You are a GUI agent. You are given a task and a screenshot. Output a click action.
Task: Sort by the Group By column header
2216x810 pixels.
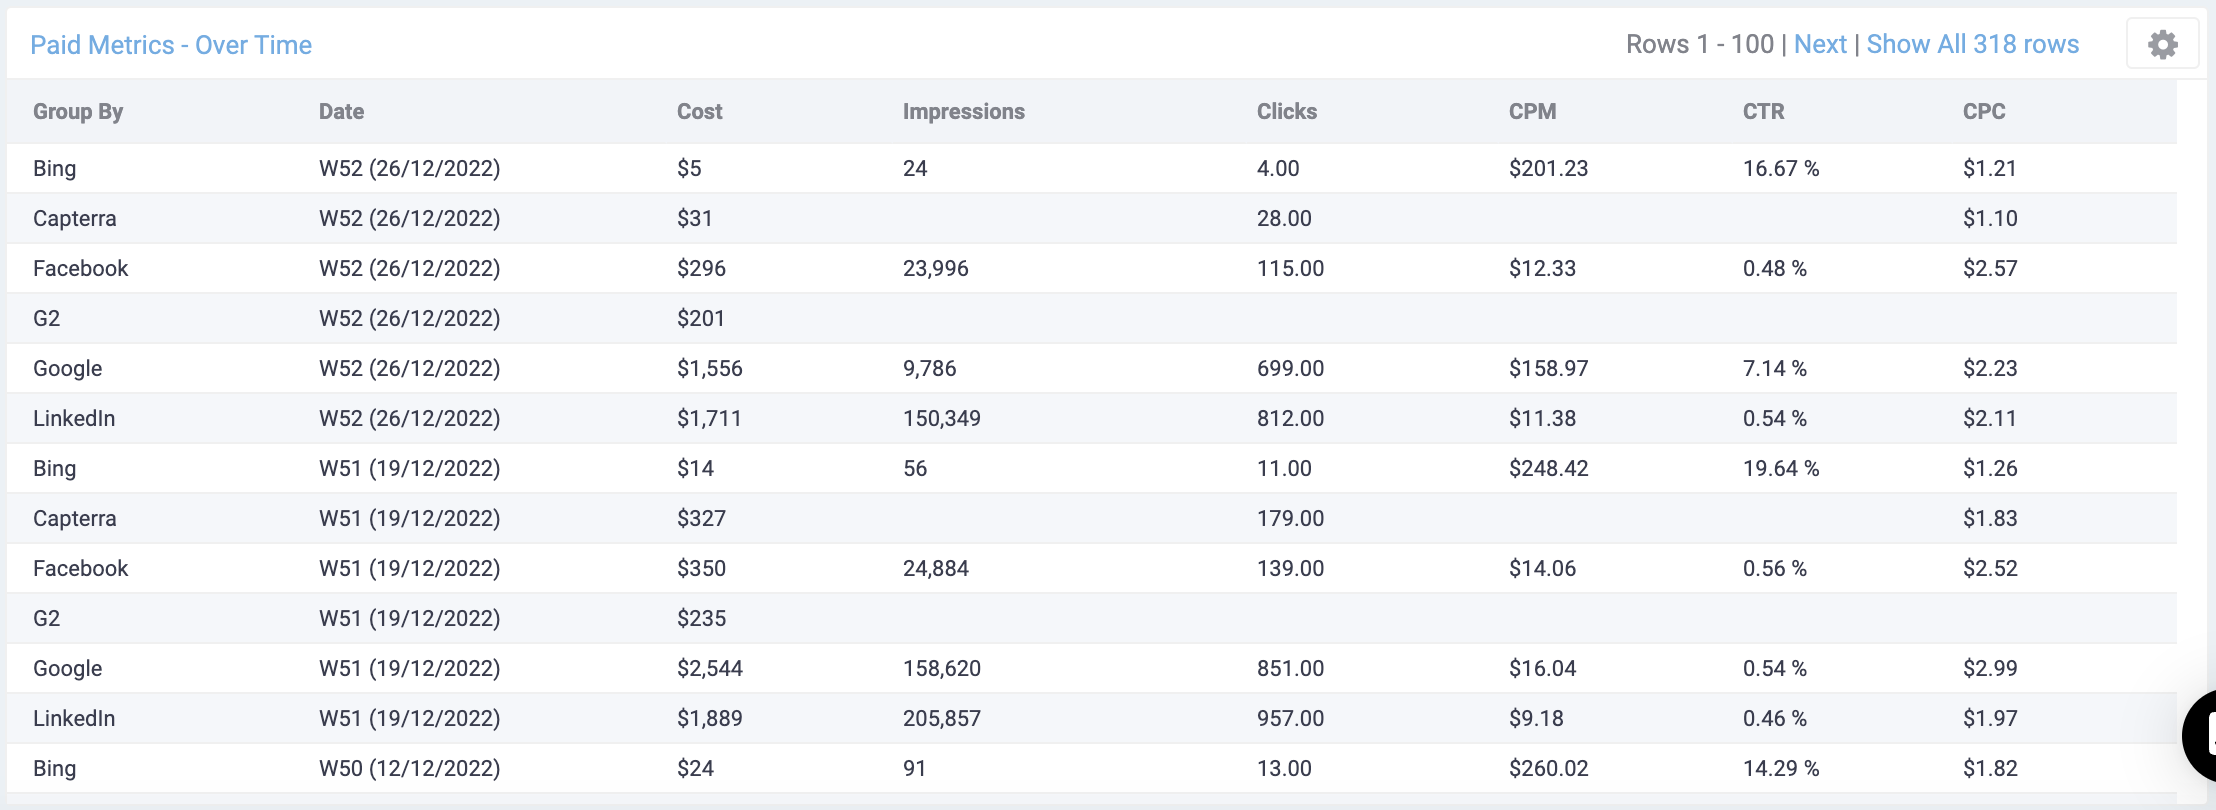[78, 112]
